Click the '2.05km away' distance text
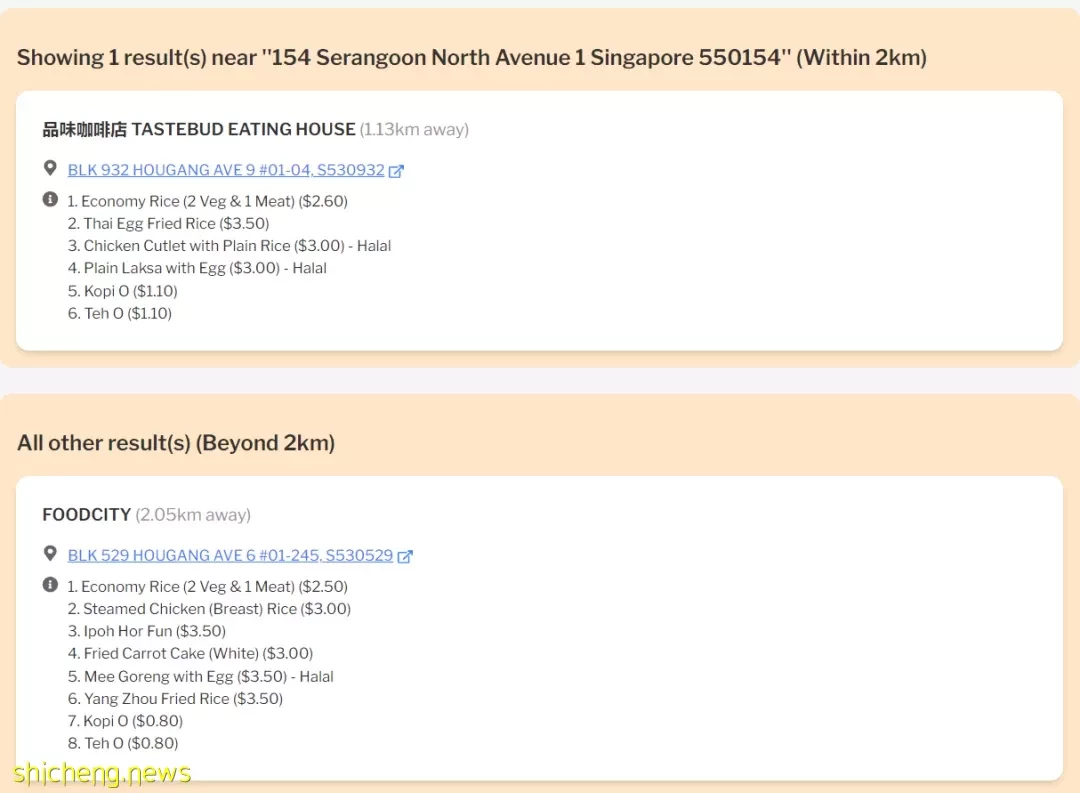1080x793 pixels. click(x=193, y=515)
